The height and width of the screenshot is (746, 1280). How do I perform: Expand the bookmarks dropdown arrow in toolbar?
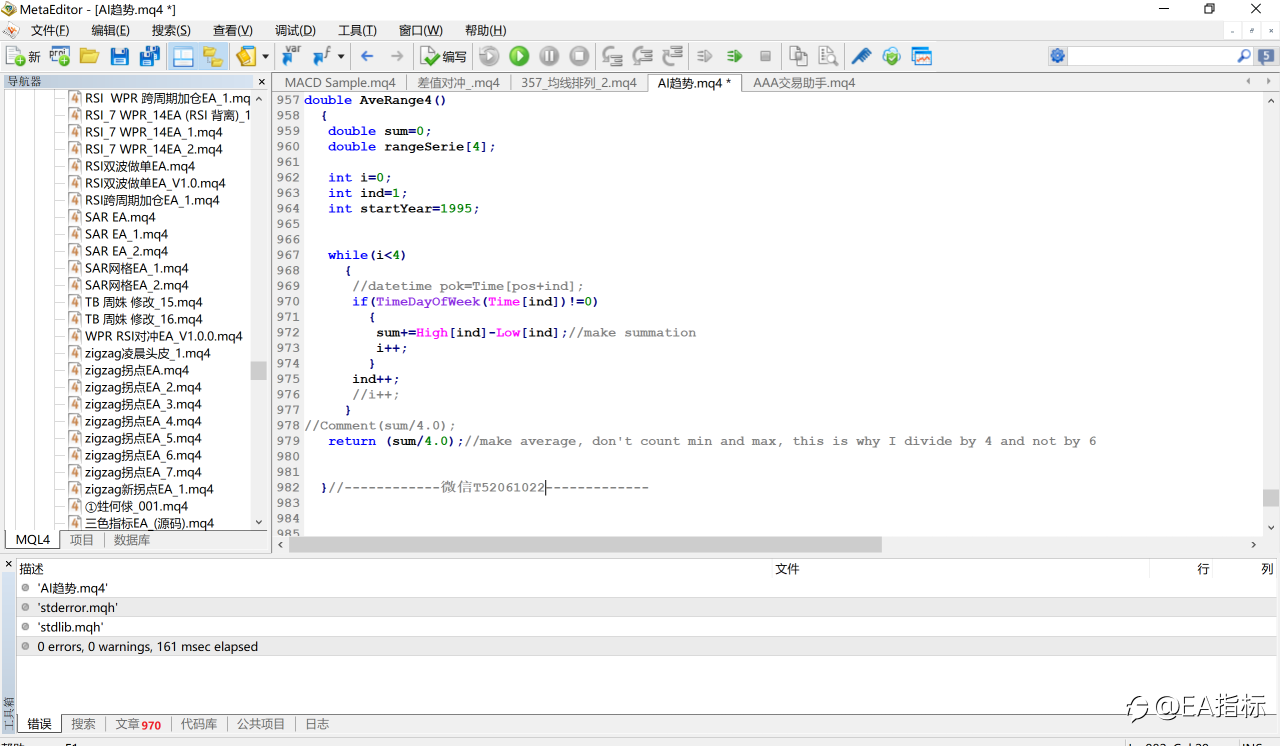(265, 56)
